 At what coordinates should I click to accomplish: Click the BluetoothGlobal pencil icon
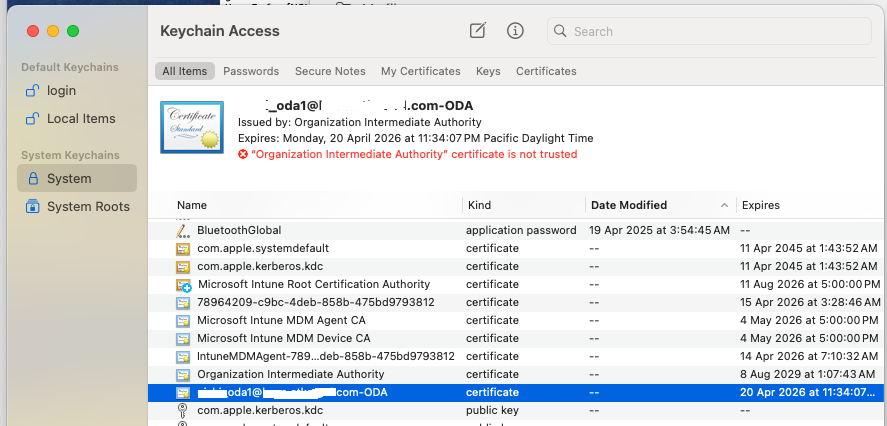(182, 231)
